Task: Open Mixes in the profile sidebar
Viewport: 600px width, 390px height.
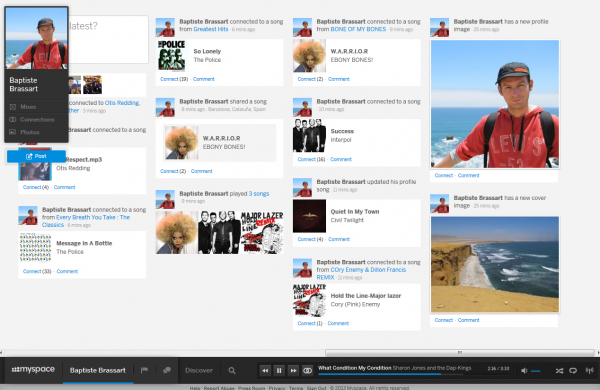Action: 36,107
